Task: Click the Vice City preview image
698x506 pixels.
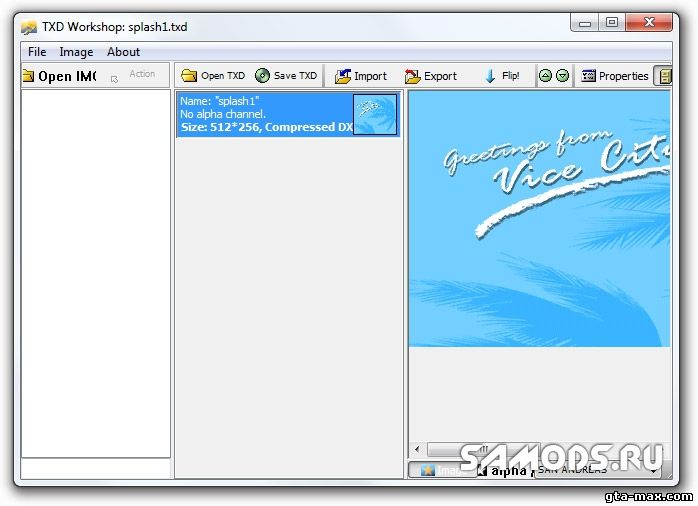Action: [539, 219]
